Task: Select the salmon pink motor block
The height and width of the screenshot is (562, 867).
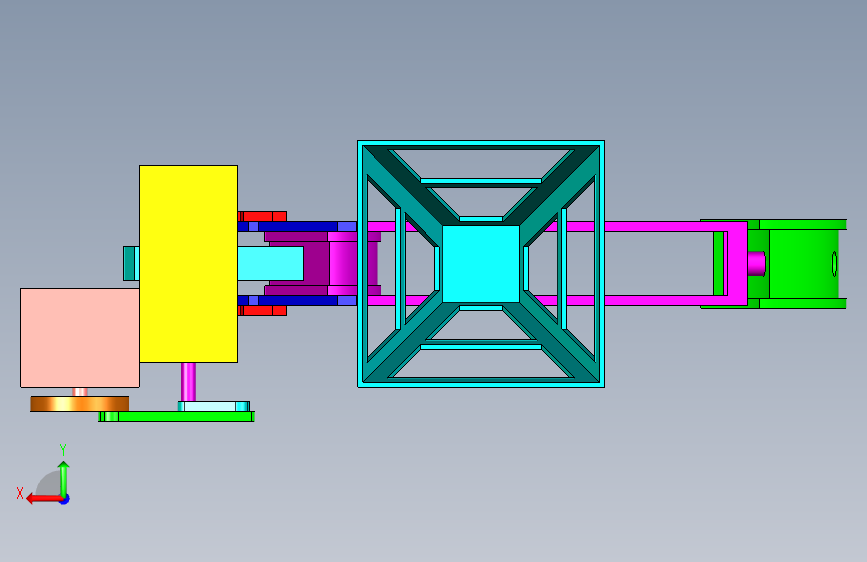Action: [x=80, y=337]
